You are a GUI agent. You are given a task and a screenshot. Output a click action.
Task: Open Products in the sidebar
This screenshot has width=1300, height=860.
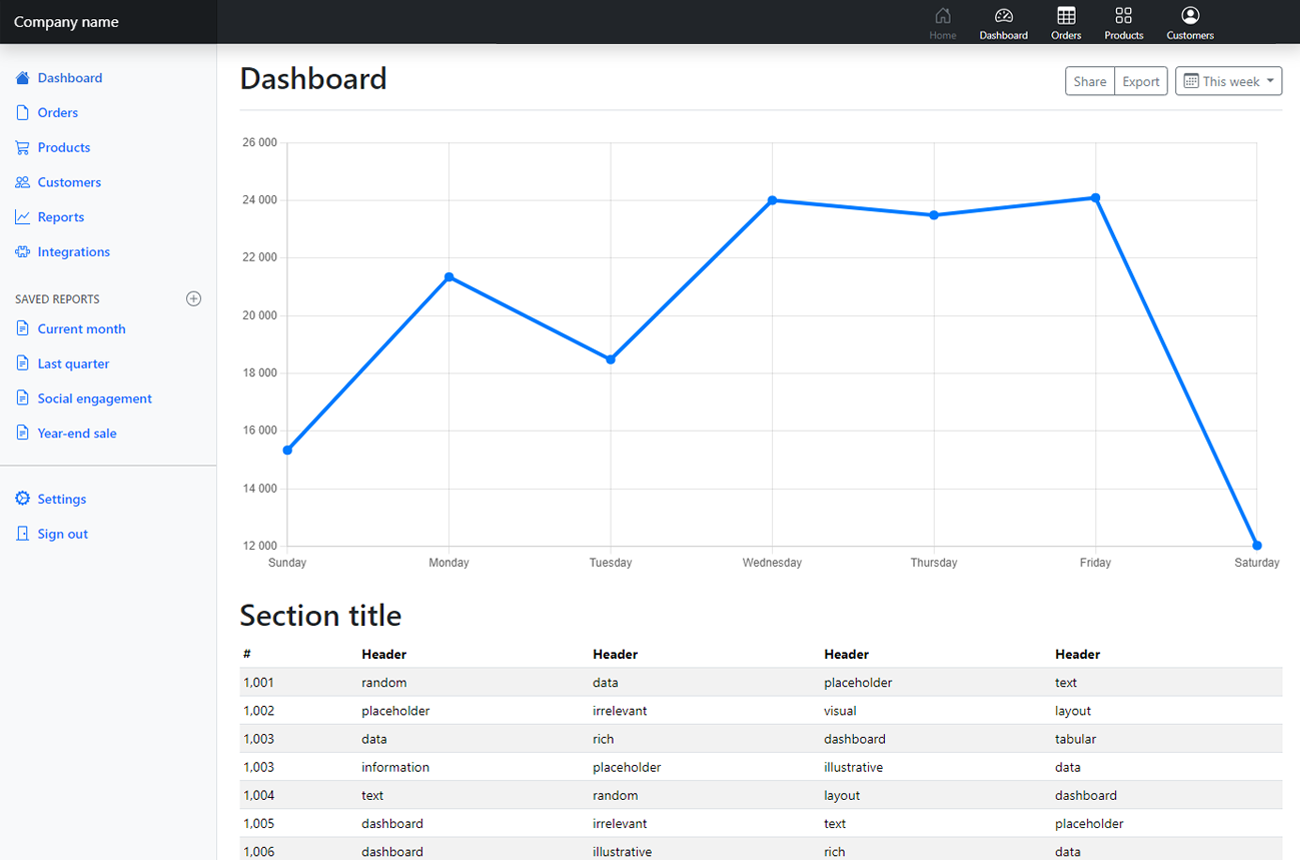pyautogui.click(x=64, y=147)
